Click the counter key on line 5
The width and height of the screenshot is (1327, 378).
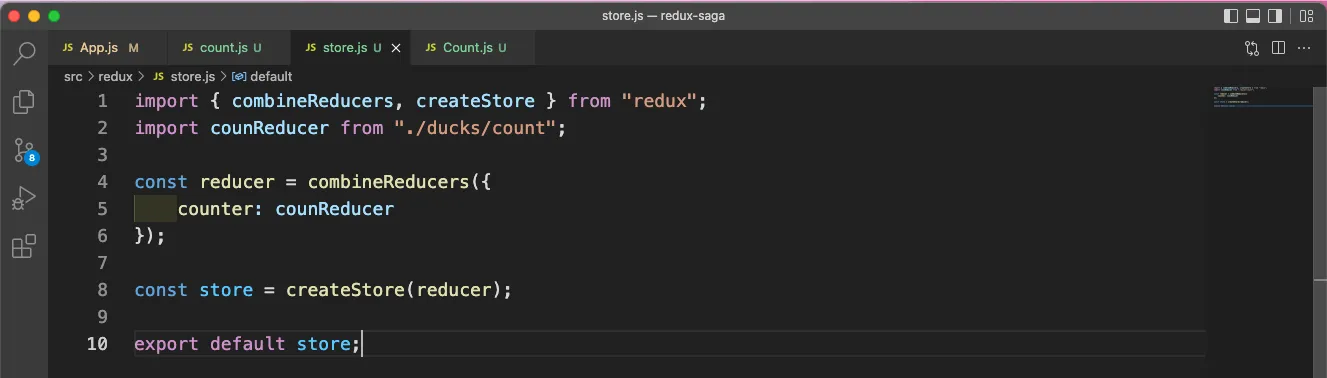(216, 209)
